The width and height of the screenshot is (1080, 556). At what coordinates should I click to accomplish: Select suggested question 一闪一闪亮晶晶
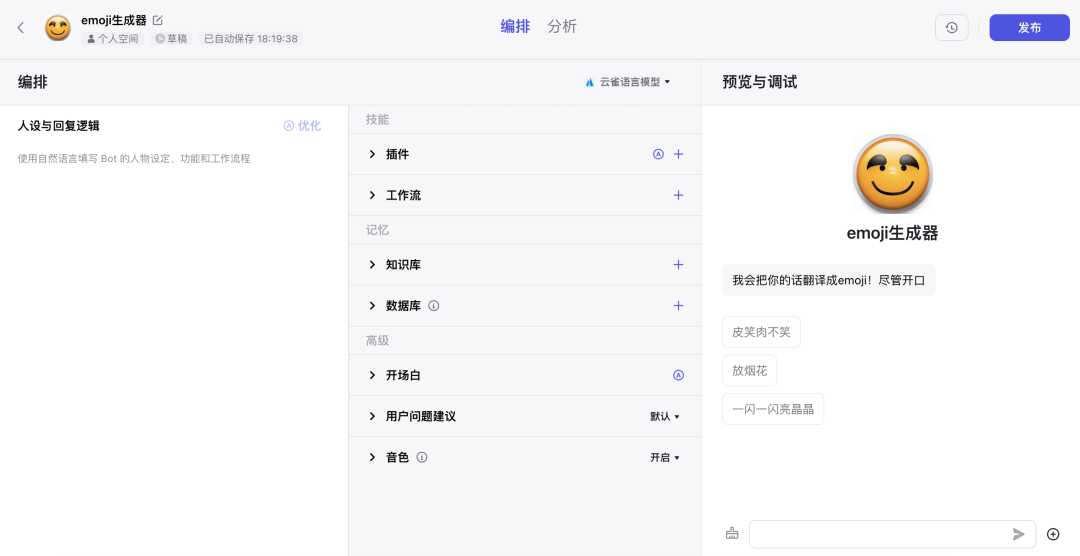click(x=773, y=409)
